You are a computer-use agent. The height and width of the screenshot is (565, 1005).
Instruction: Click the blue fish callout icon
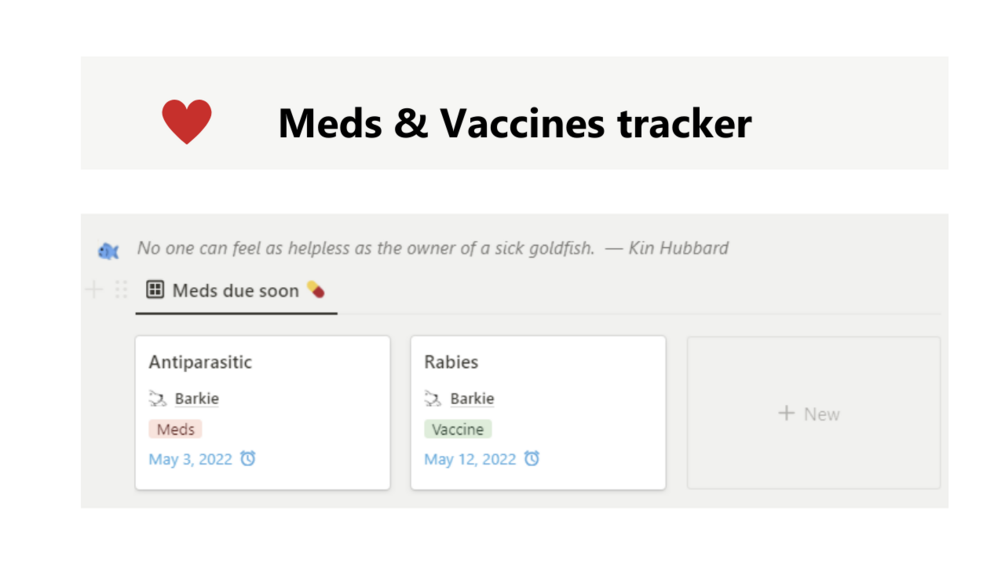click(108, 251)
